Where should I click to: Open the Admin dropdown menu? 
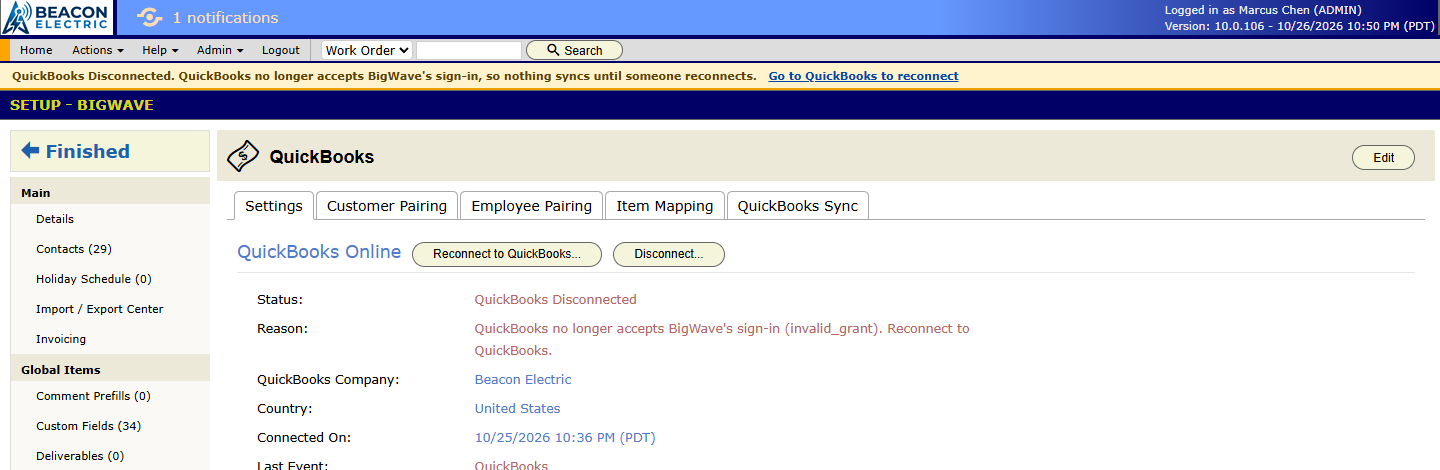(220, 50)
